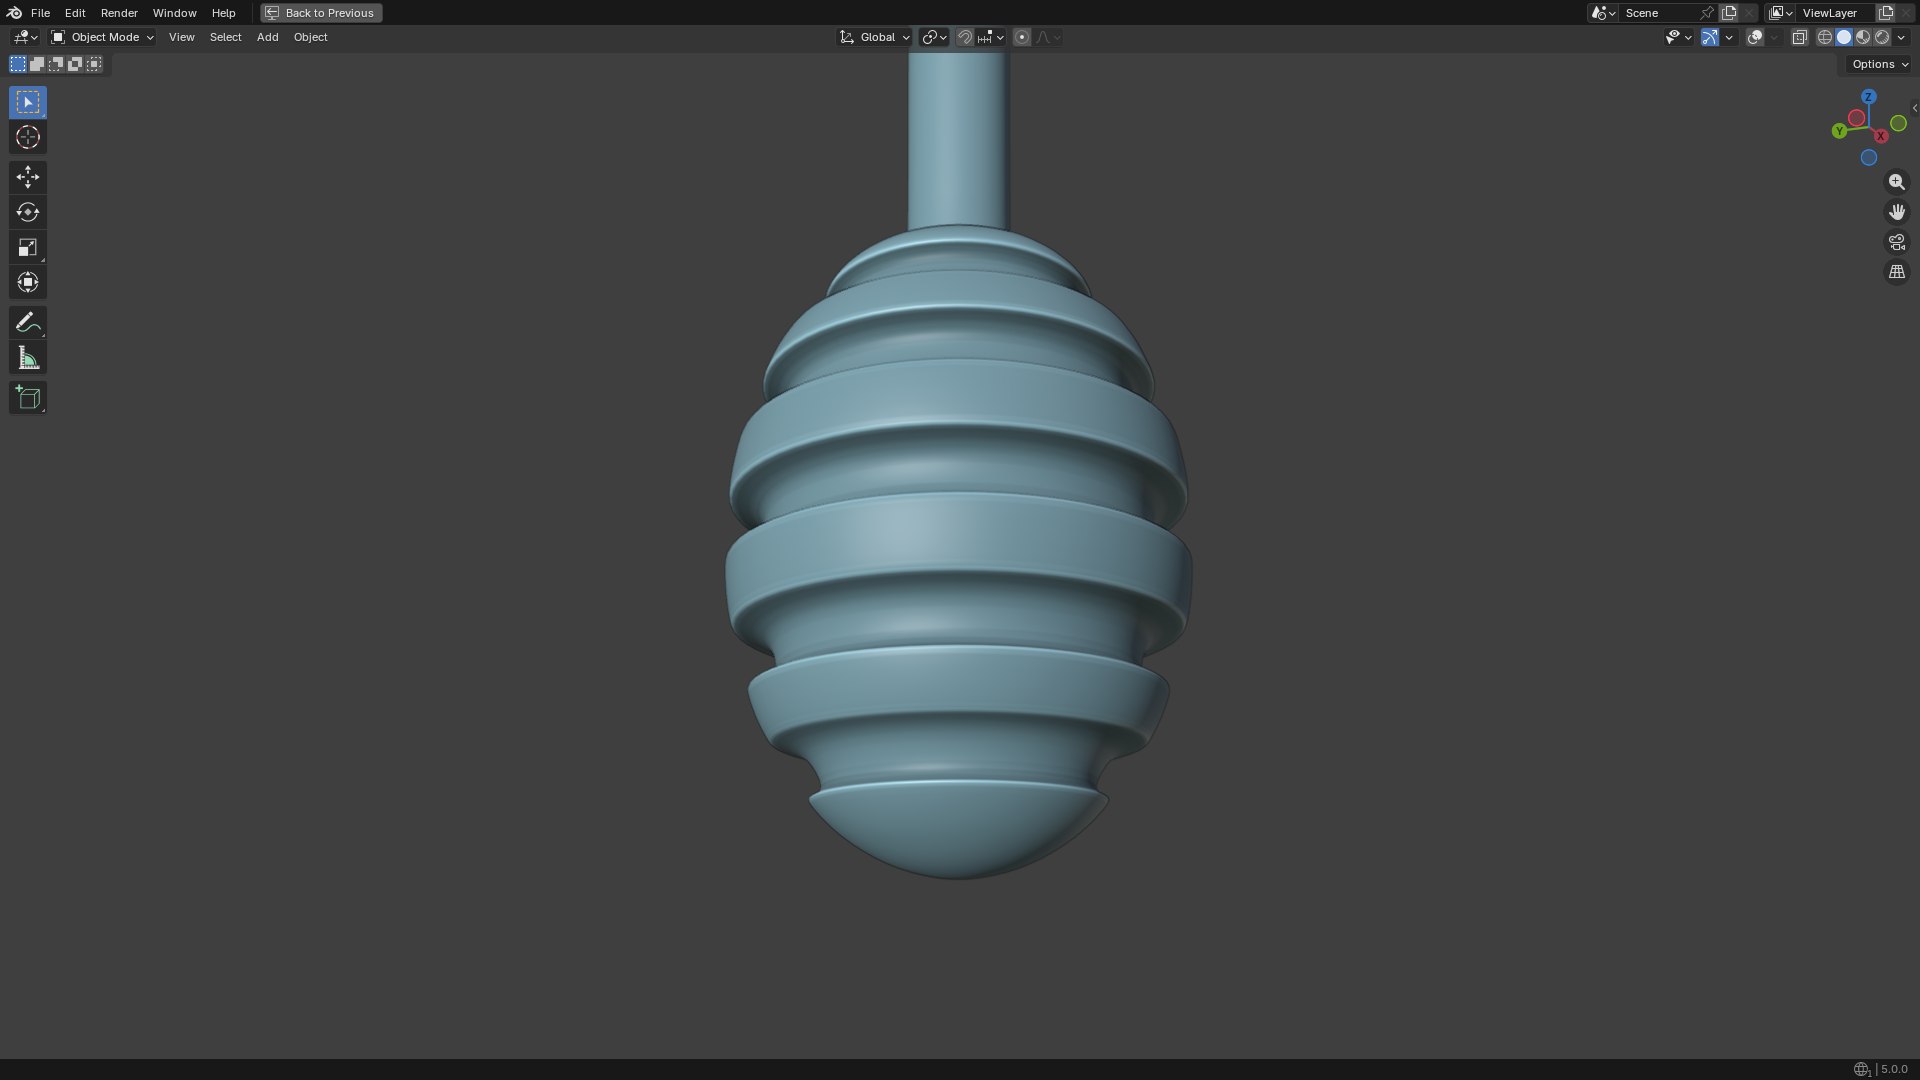
Task: Switch to material preview shading
Action: (x=1863, y=37)
